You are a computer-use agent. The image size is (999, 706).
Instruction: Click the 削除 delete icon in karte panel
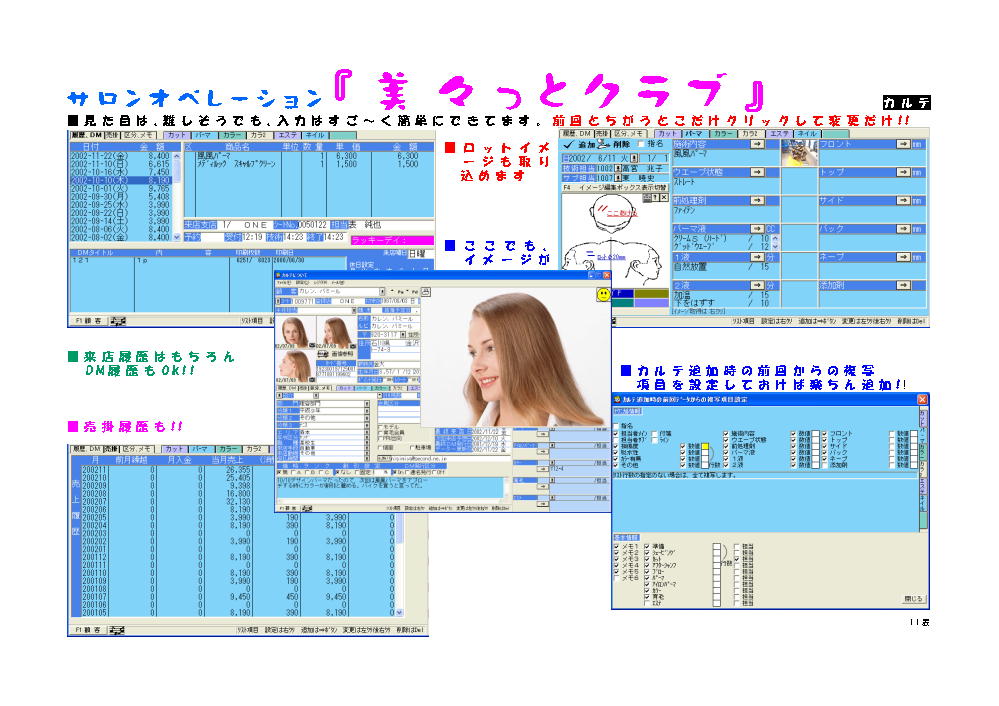click(x=604, y=145)
